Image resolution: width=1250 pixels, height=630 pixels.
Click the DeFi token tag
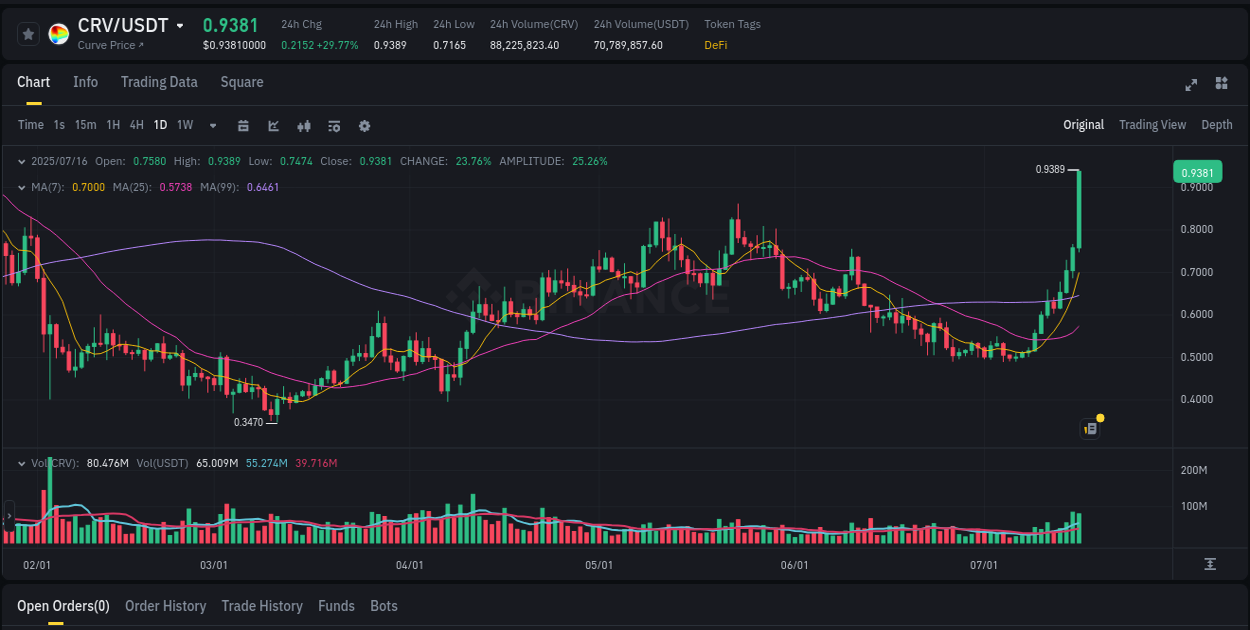[715, 45]
